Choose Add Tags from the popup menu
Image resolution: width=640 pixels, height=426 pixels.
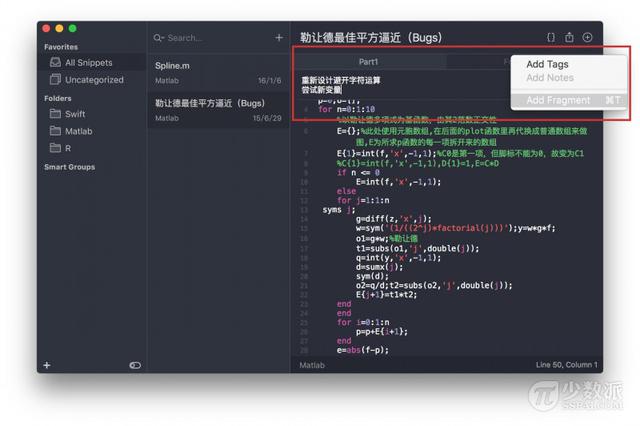tap(547, 64)
